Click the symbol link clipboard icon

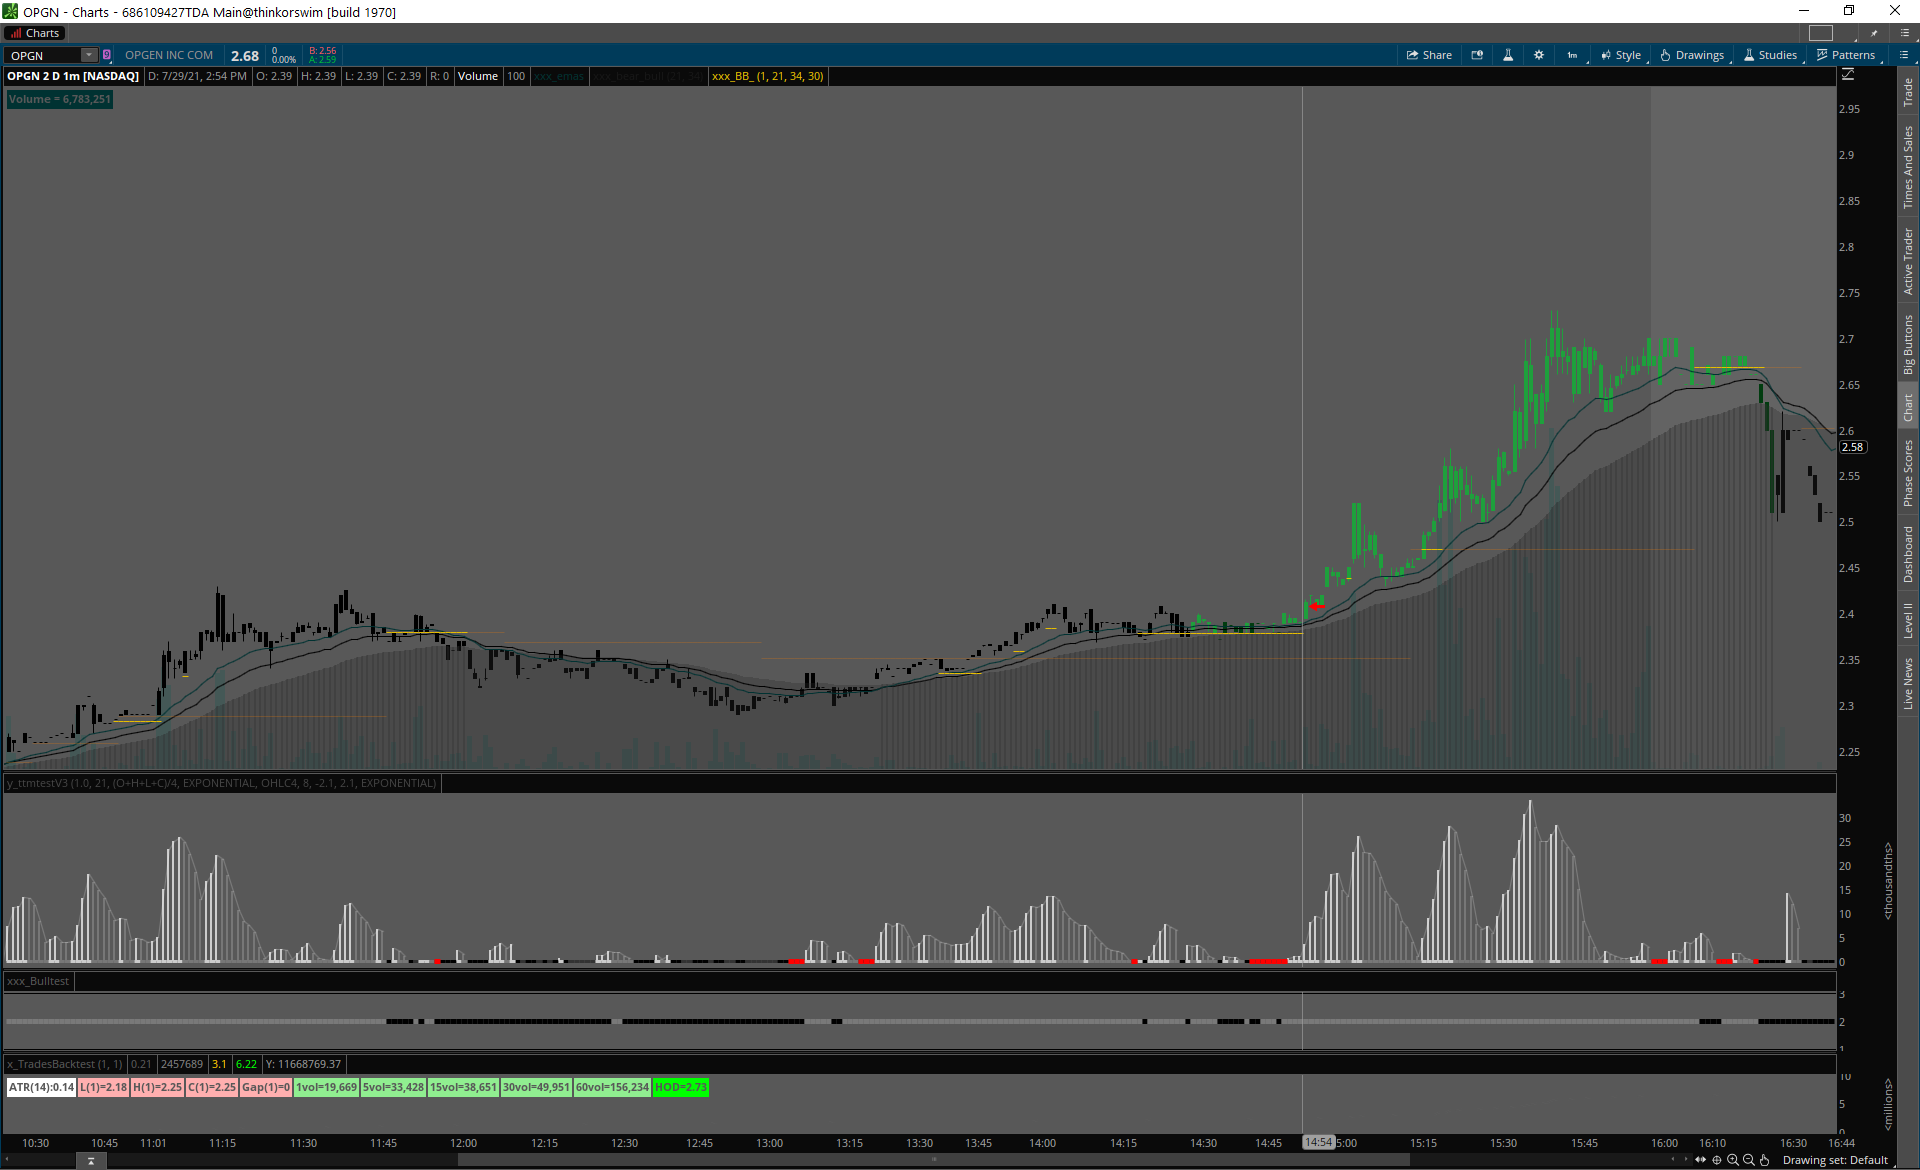click(x=107, y=55)
